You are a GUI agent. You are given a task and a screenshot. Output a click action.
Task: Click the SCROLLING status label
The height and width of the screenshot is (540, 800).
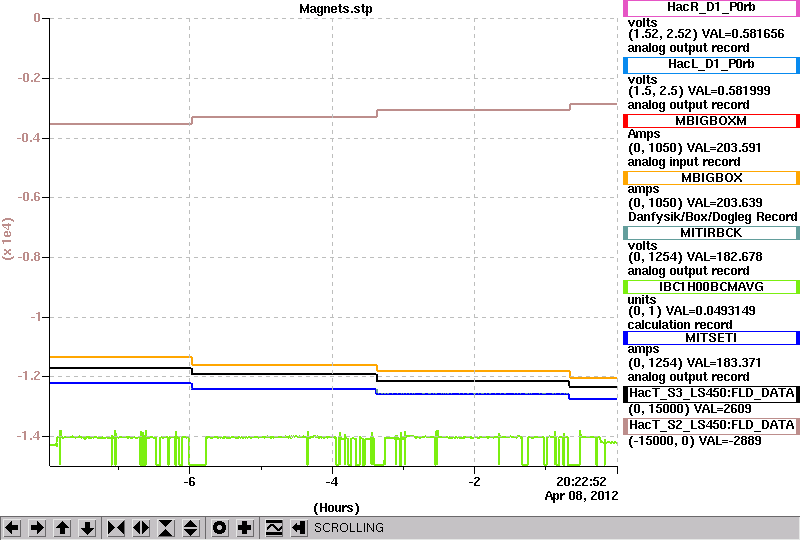pyautogui.click(x=349, y=528)
